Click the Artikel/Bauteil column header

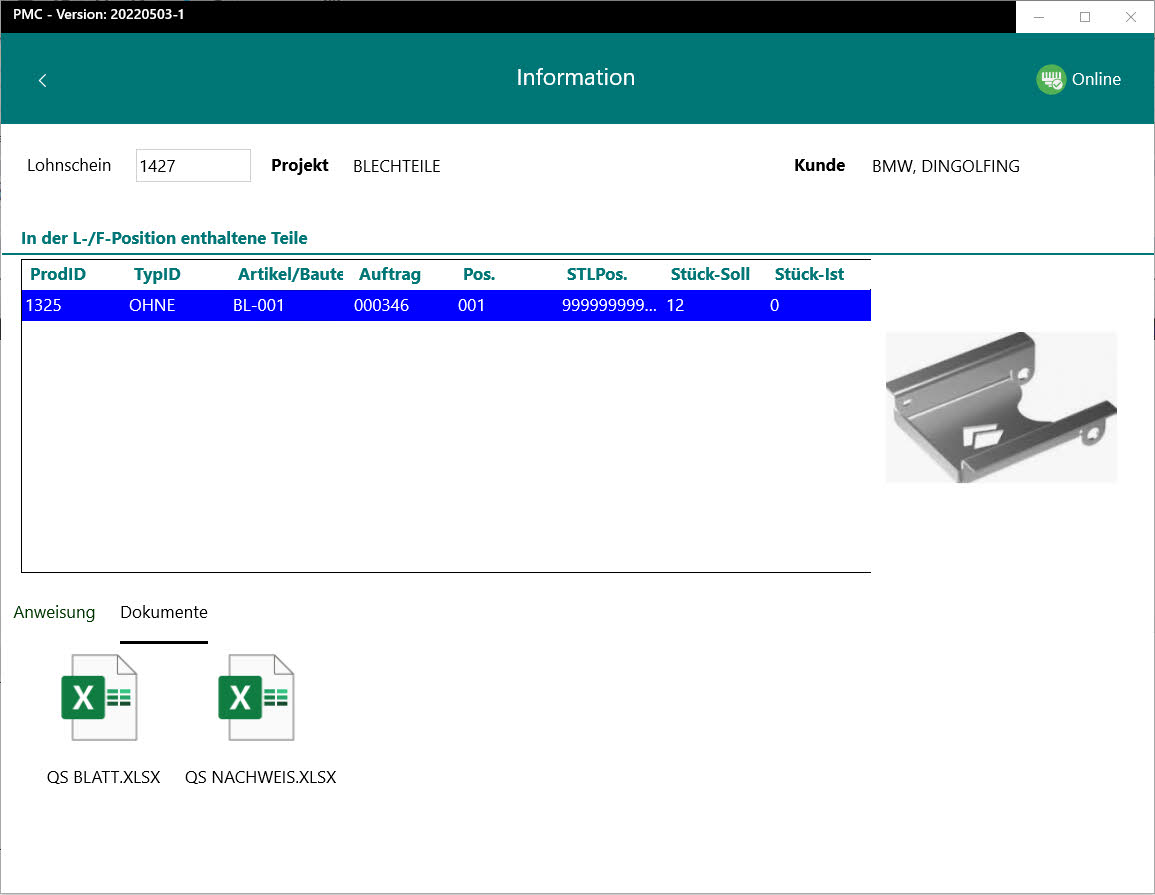coord(290,274)
